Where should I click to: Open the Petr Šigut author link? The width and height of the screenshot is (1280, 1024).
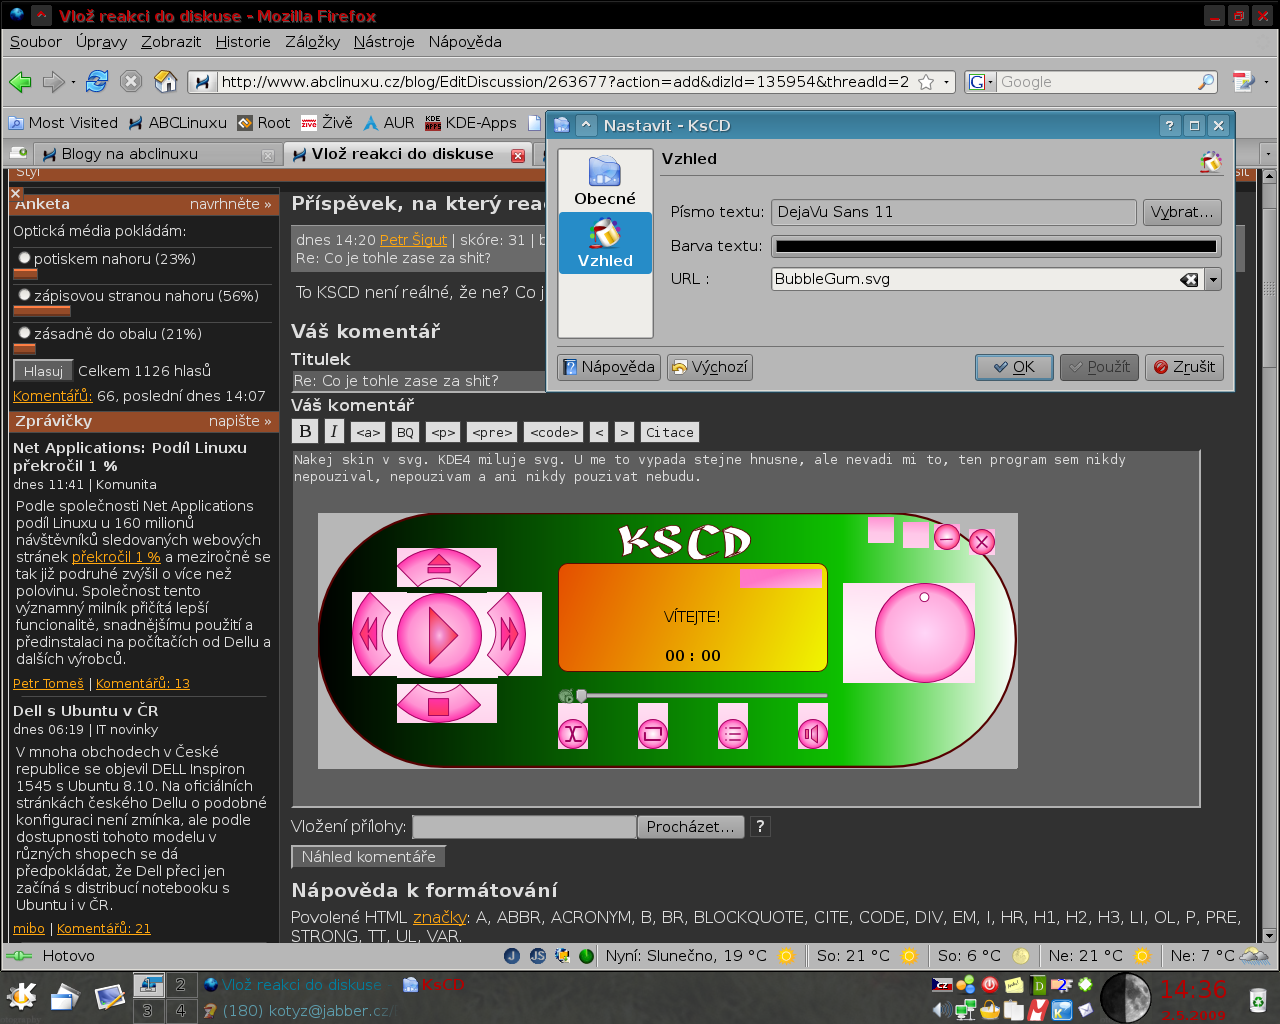click(x=413, y=240)
